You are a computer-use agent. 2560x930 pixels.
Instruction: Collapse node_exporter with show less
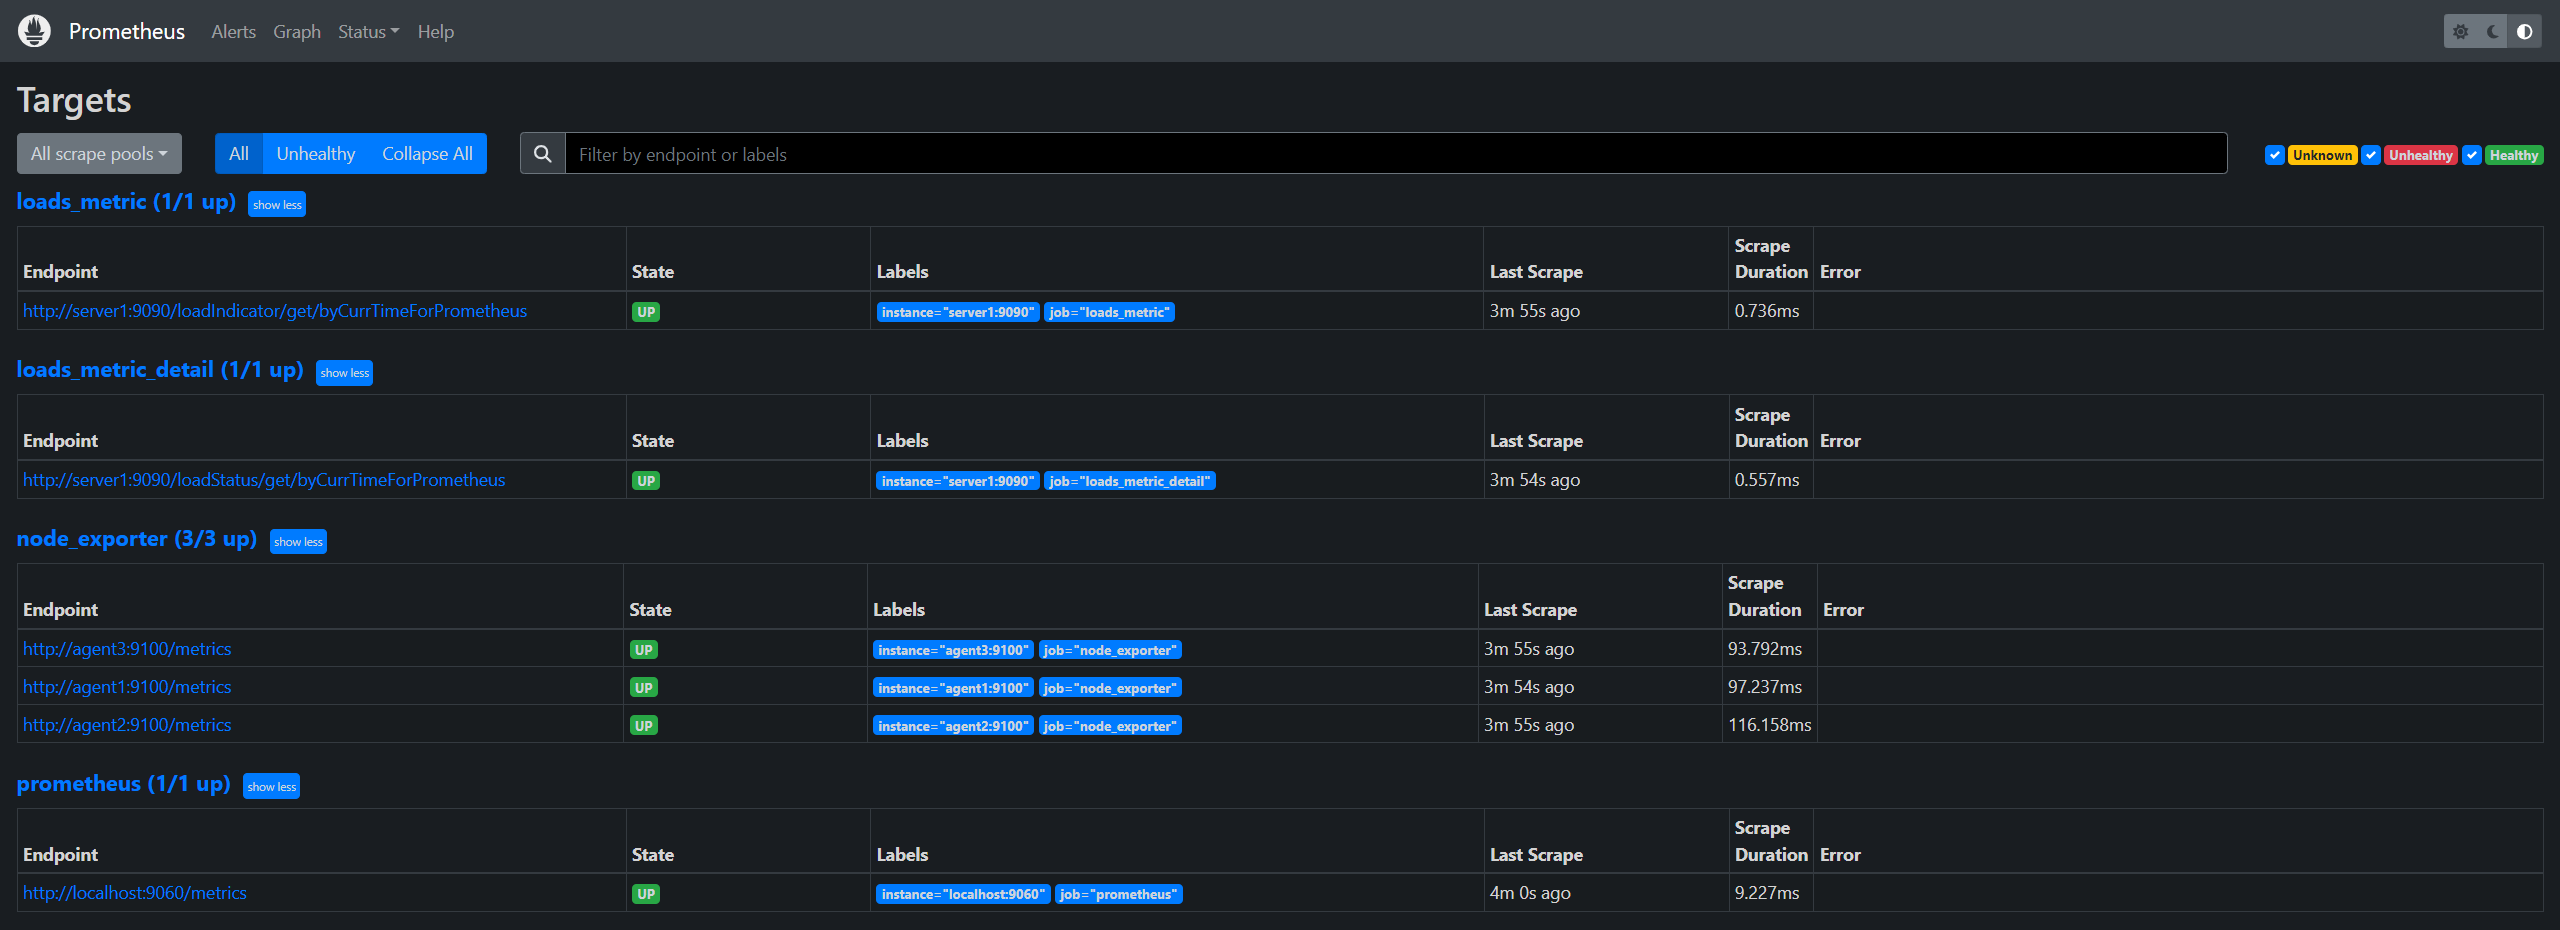tap(299, 542)
